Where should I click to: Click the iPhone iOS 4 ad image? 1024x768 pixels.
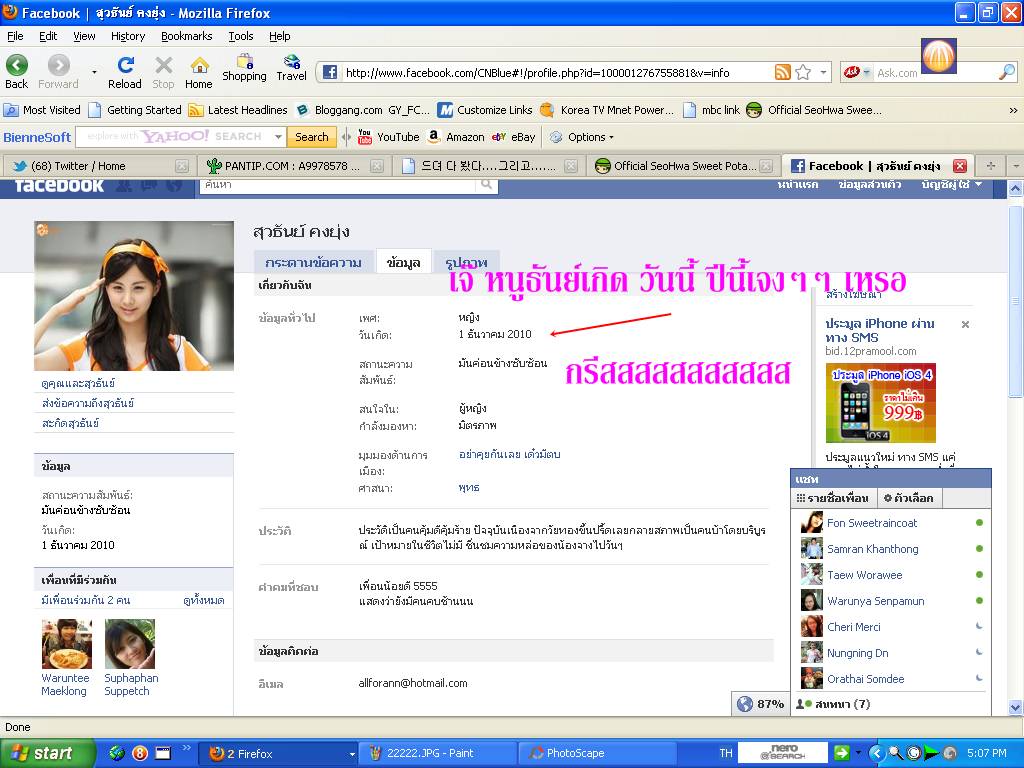tap(880, 403)
